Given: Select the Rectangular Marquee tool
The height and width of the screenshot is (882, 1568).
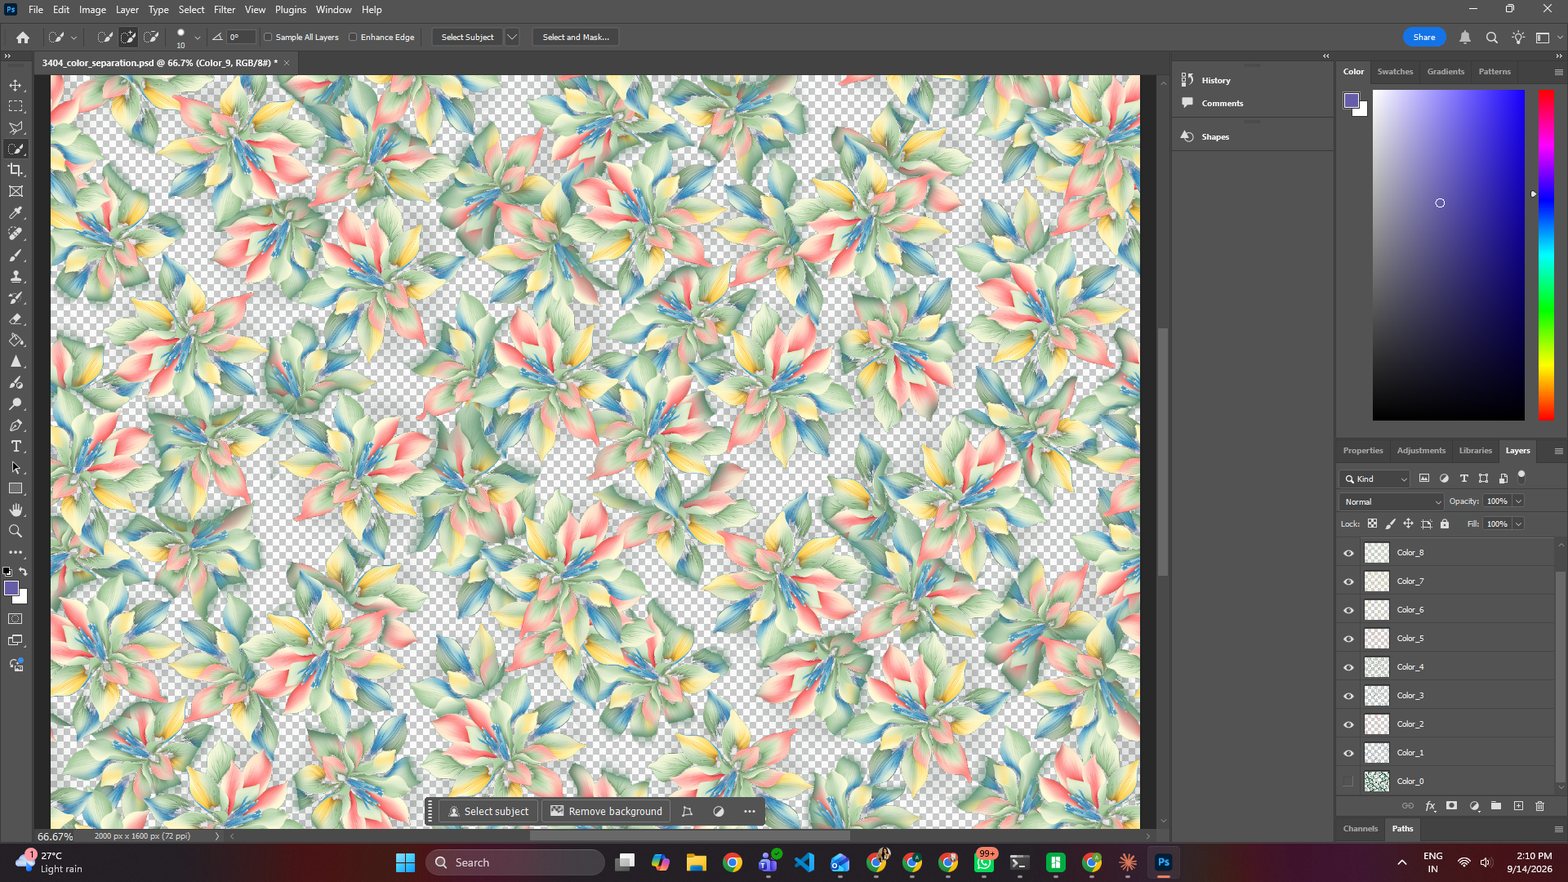Looking at the screenshot, I should (16, 106).
